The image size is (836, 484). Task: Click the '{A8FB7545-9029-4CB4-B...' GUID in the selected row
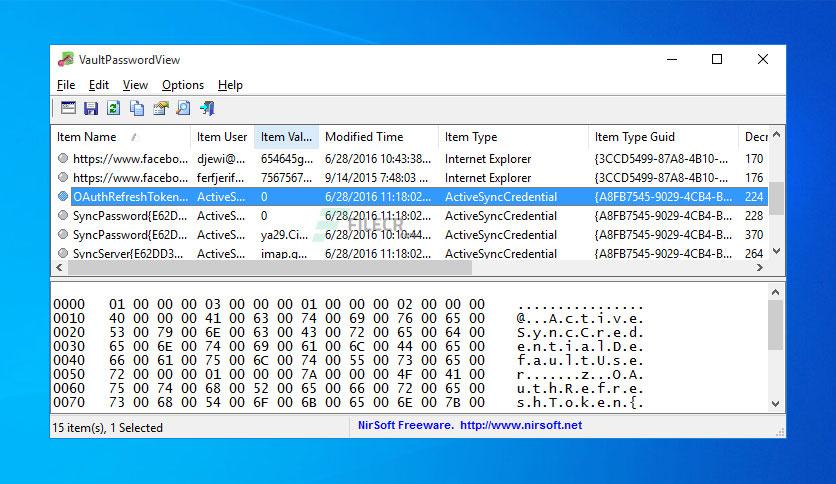(663, 197)
